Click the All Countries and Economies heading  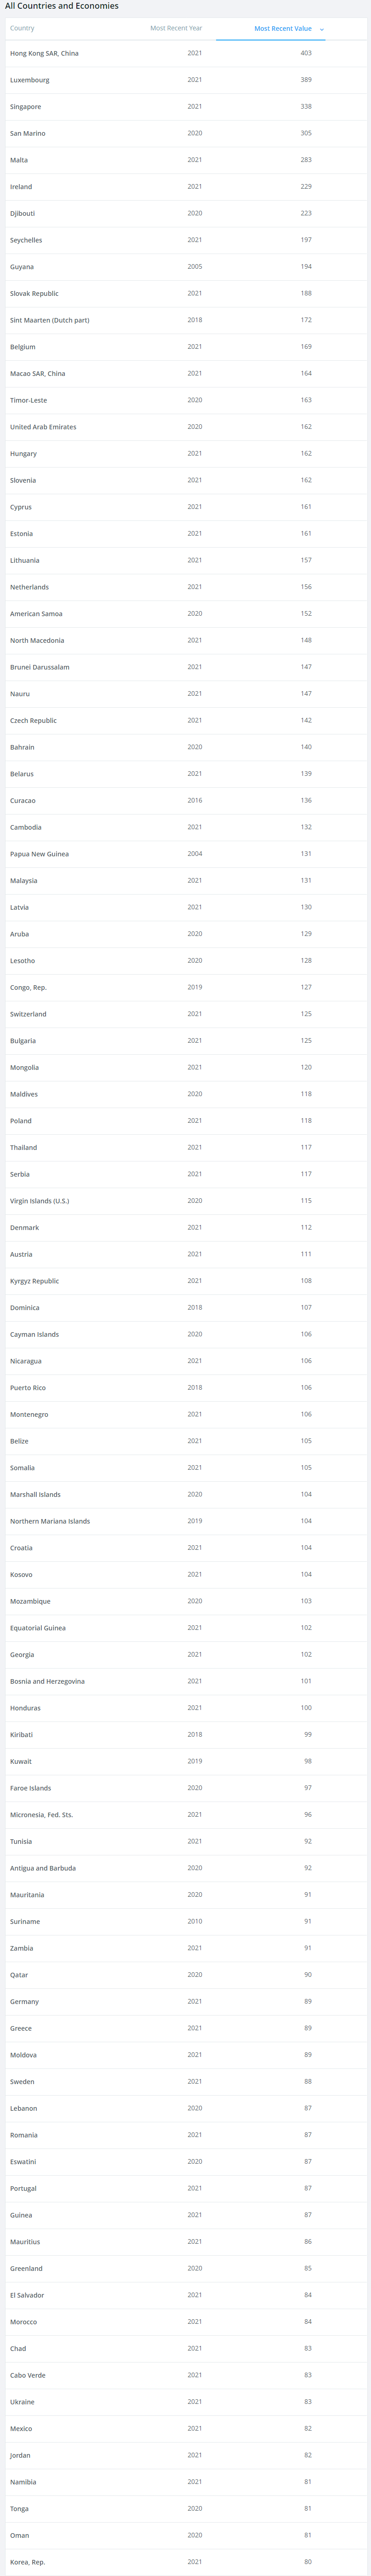click(x=62, y=6)
